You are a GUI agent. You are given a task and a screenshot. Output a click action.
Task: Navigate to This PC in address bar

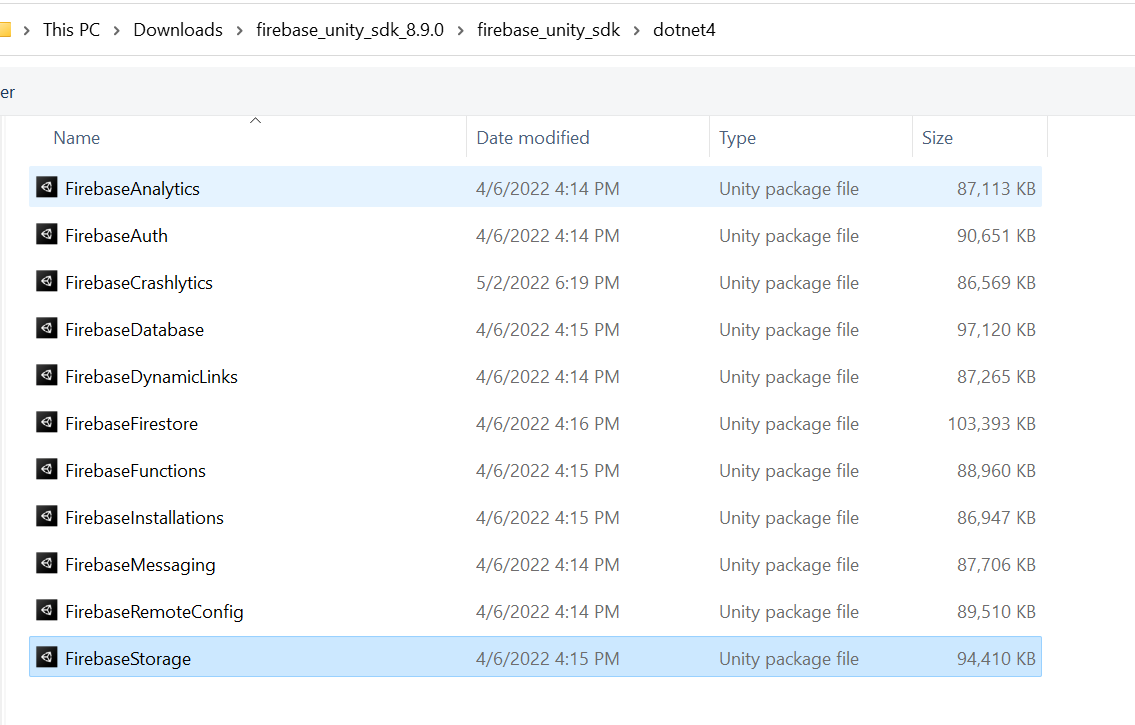click(x=72, y=30)
